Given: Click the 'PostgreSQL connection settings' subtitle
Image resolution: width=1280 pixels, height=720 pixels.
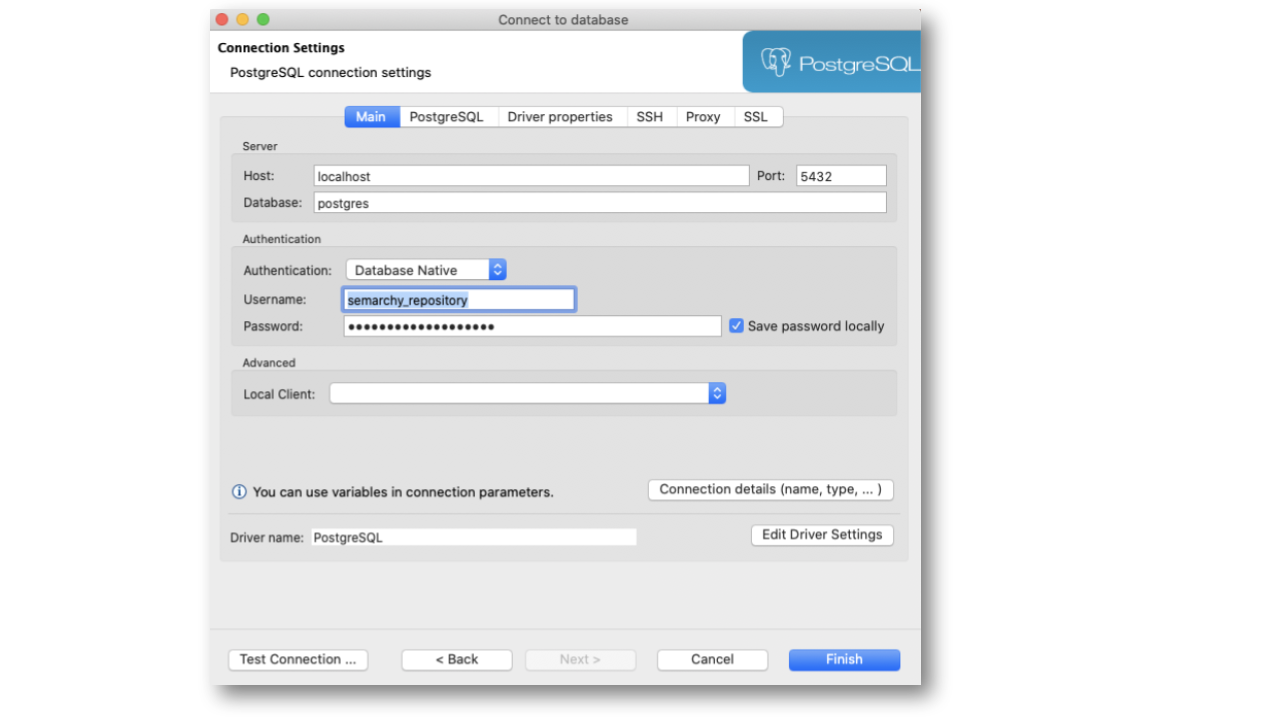Looking at the screenshot, I should pos(331,73).
